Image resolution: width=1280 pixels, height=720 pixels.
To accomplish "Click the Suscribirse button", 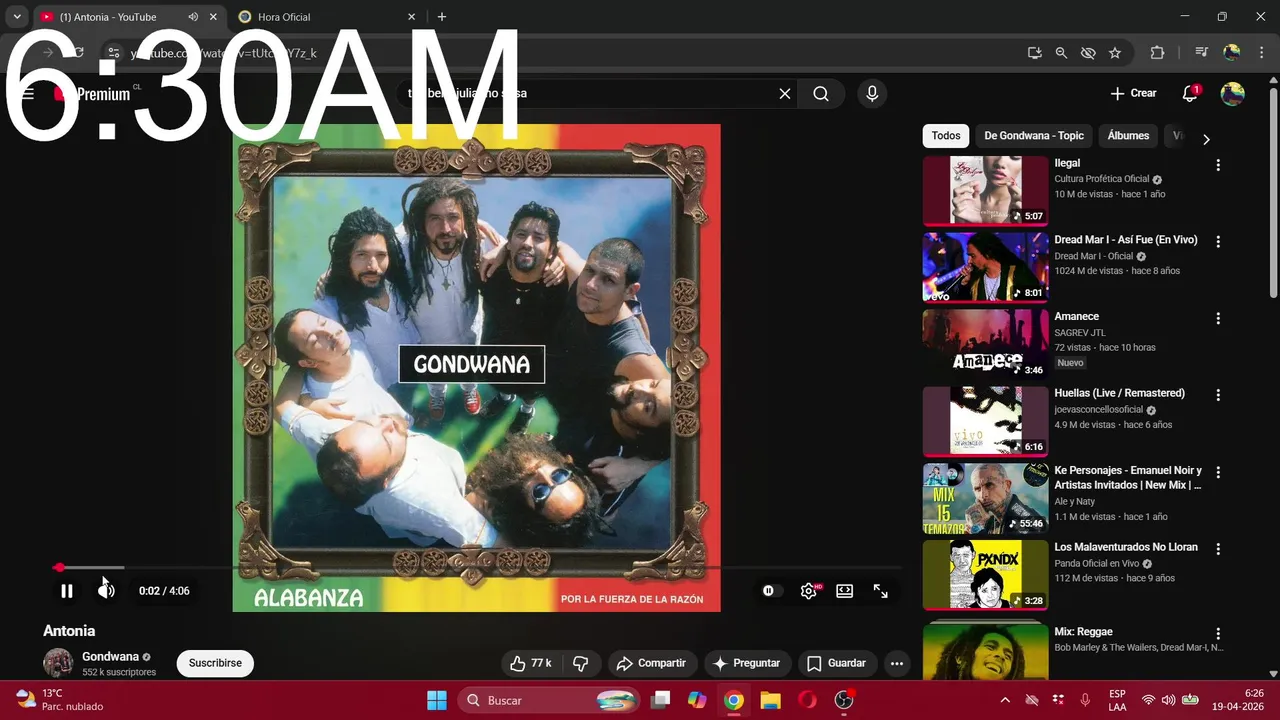I will pos(215,663).
